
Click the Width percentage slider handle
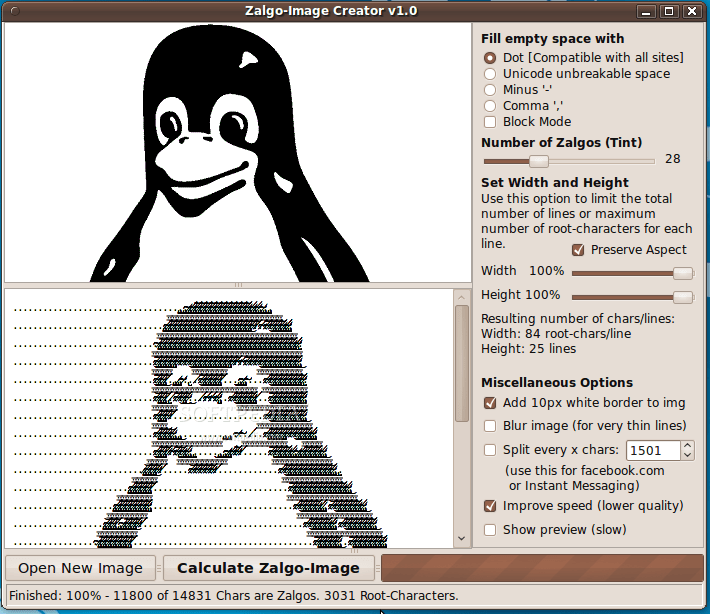click(683, 273)
